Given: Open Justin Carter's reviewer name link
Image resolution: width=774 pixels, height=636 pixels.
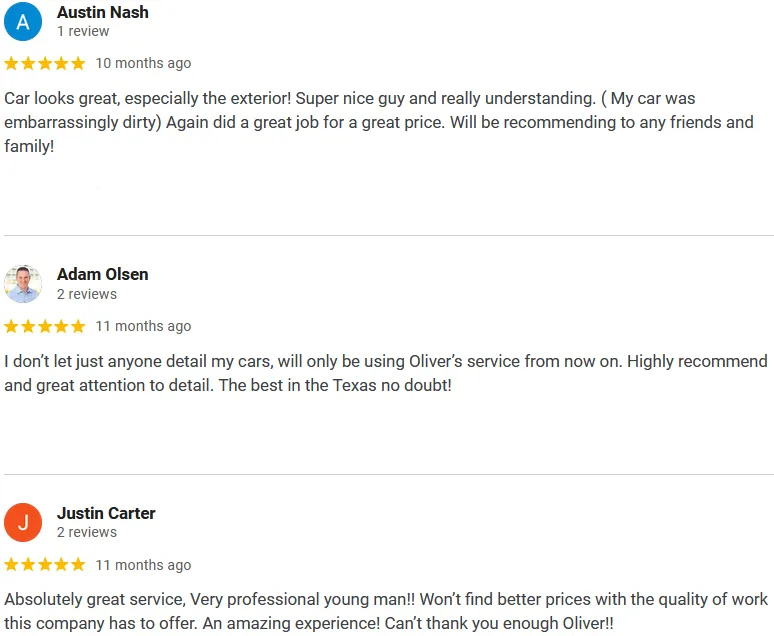Looking at the screenshot, I should coord(106,513).
